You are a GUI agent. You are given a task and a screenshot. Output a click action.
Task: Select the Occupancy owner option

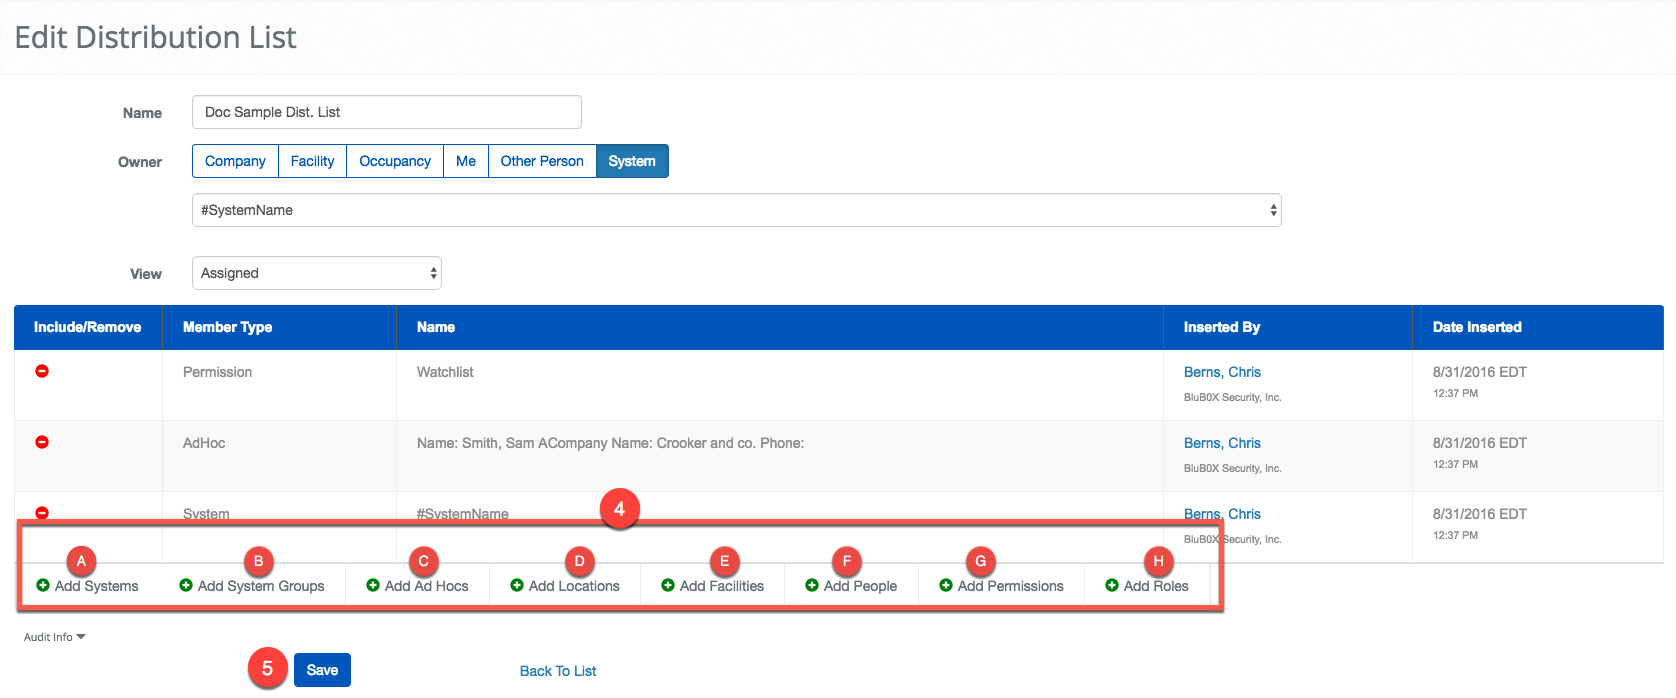pos(395,161)
